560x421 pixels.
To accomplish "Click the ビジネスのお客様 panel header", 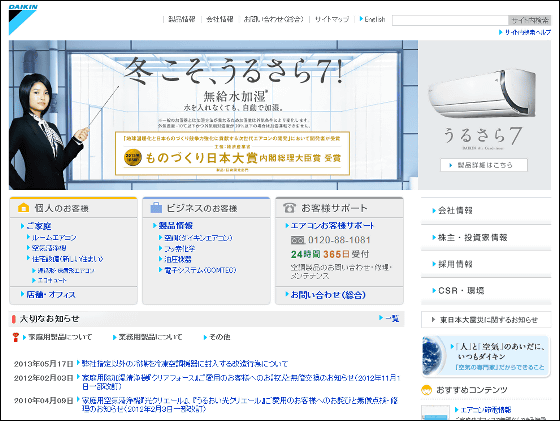I will click(x=206, y=208).
